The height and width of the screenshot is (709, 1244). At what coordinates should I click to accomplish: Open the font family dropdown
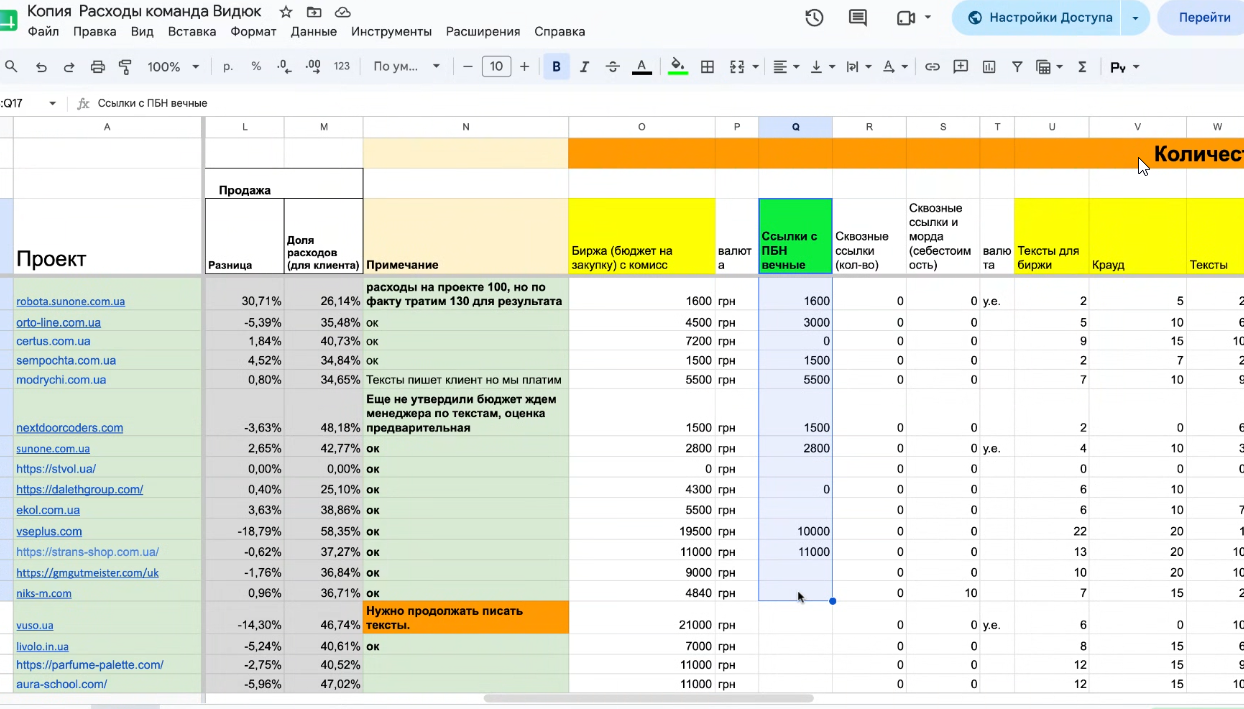(407, 67)
